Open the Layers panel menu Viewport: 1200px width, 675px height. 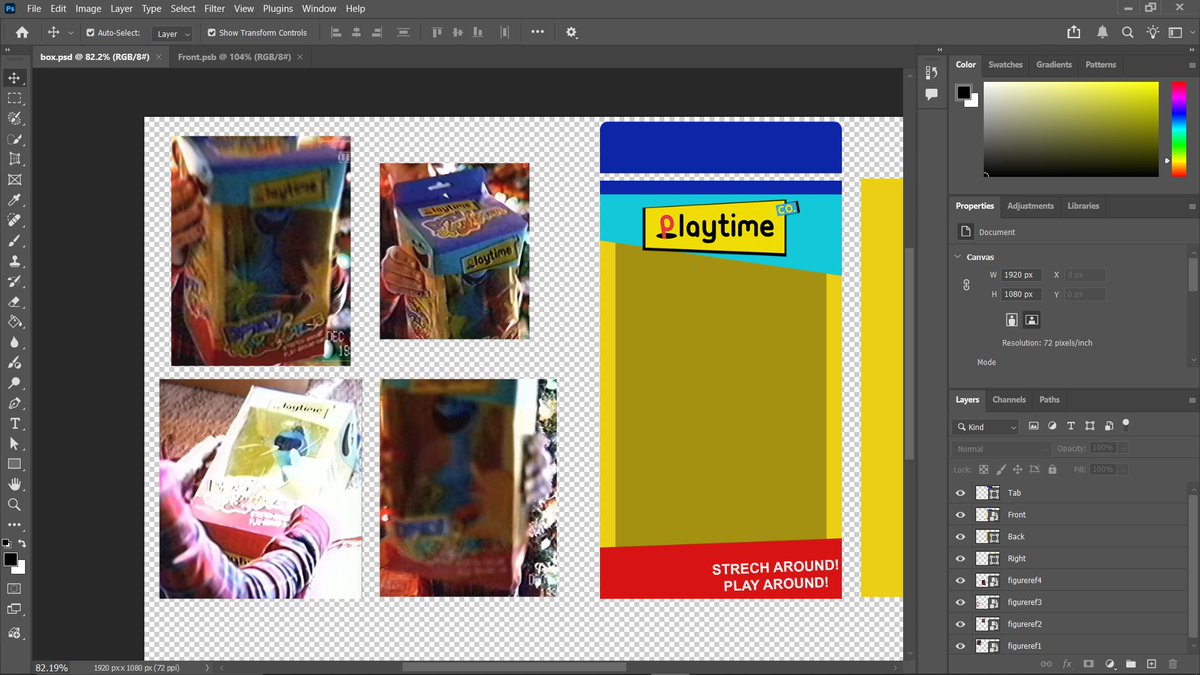(1192, 400)
